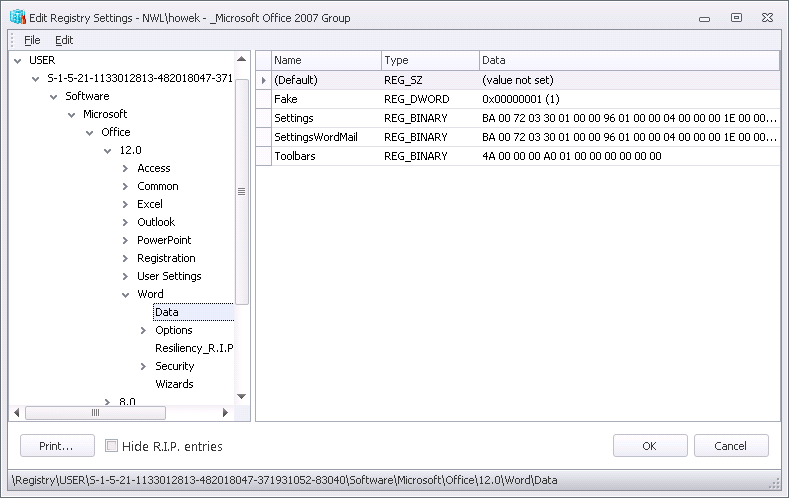
Task: Select the Data key under Word
Action: (167, 312)
